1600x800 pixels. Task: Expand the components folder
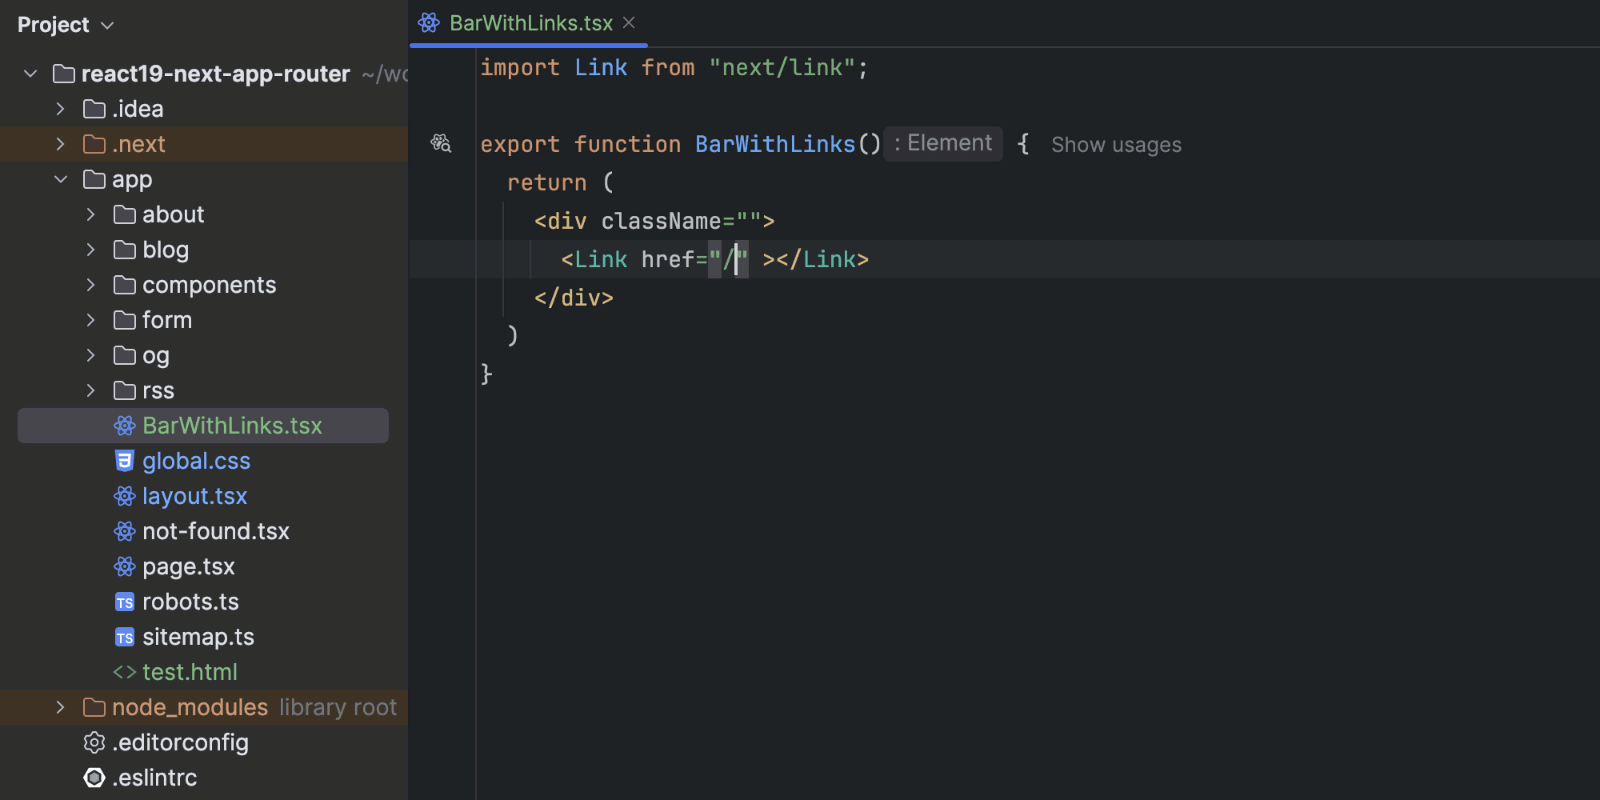90,285
